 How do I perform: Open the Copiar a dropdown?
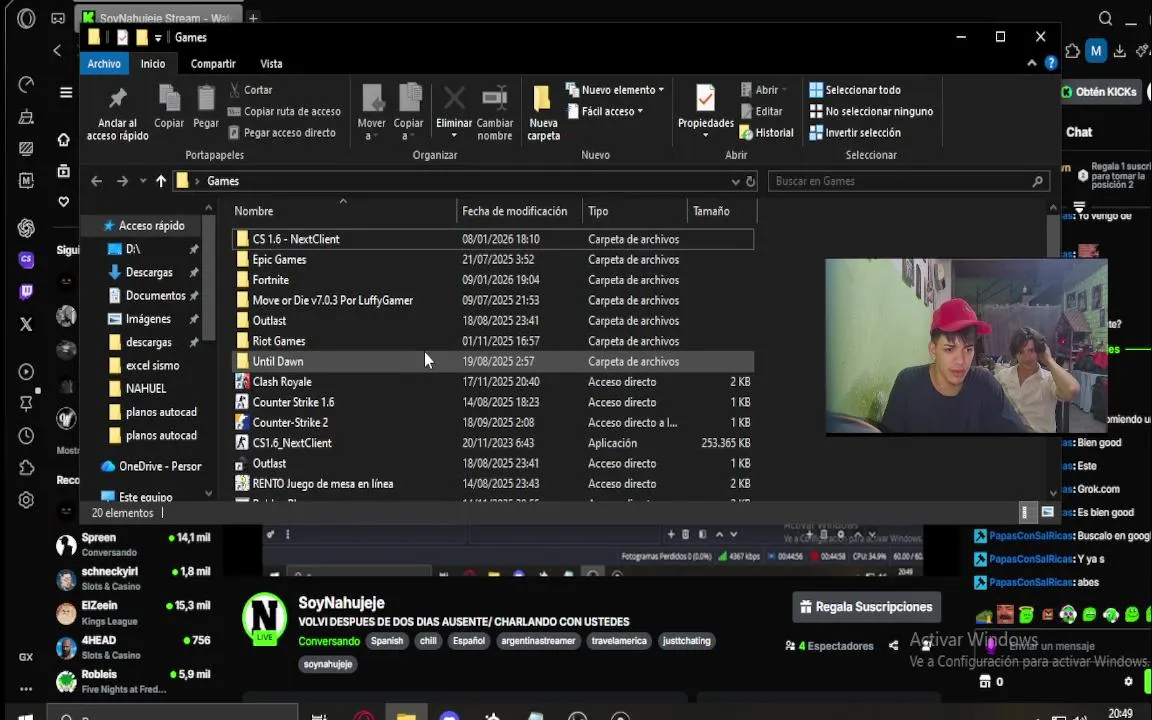[408, 112]
